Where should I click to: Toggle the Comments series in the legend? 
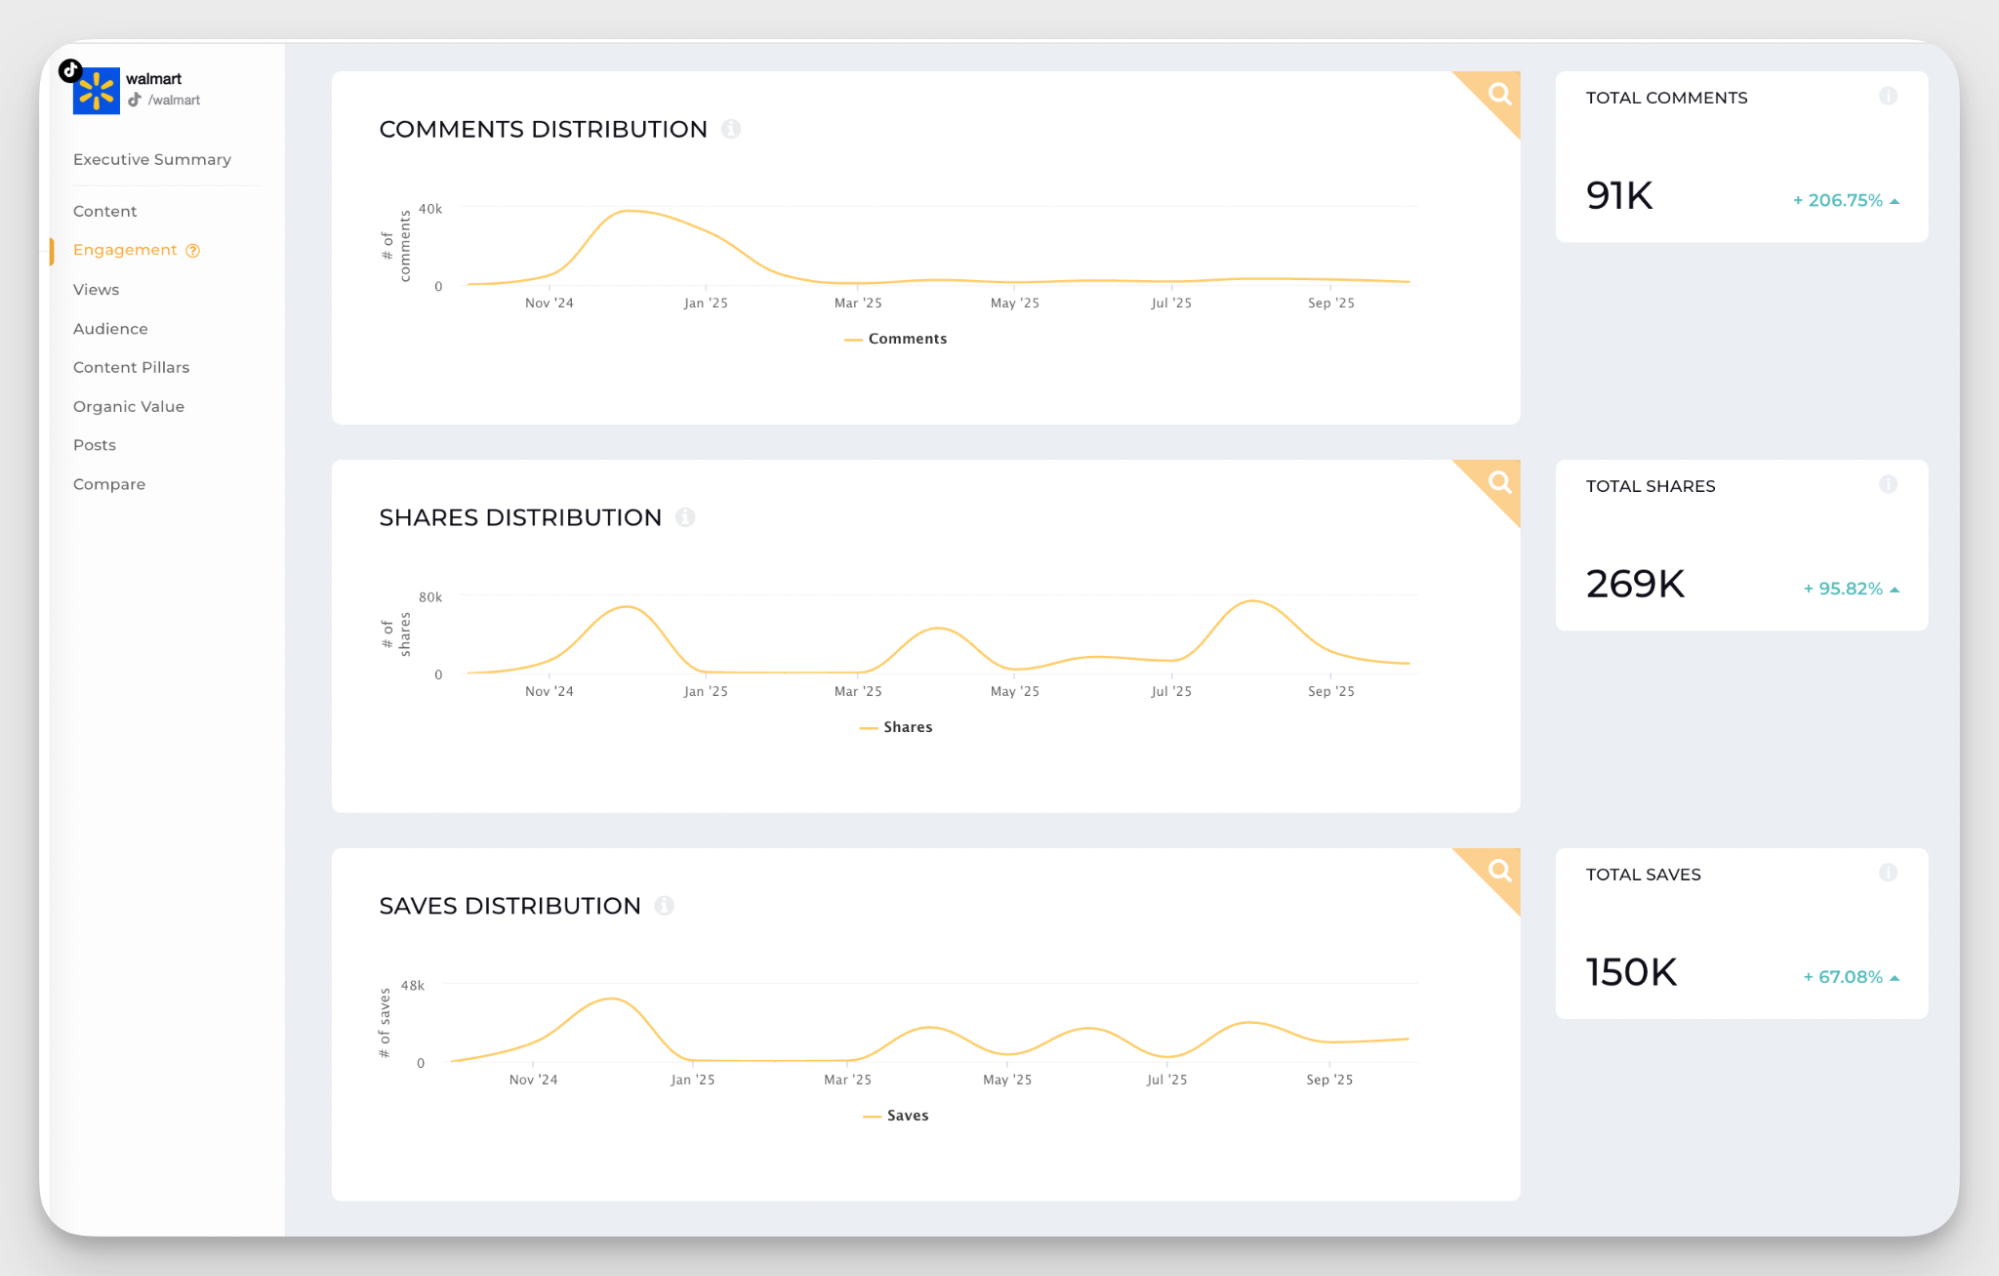click(x=895, y=338)
